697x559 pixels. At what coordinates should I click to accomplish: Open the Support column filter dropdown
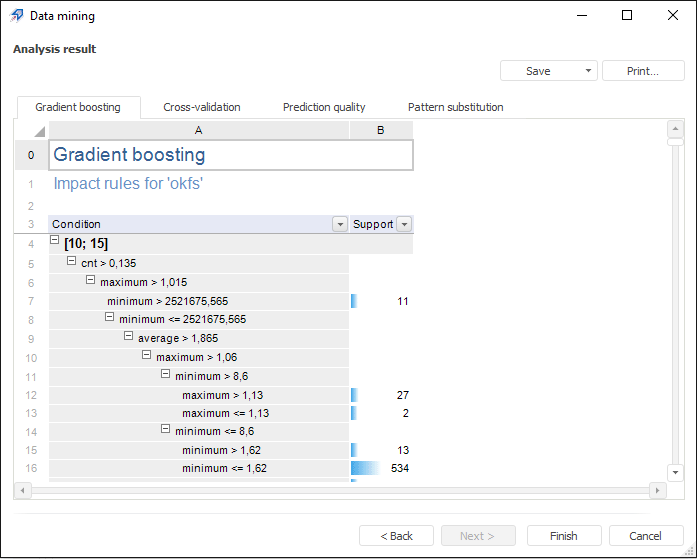tap(404, 225)
